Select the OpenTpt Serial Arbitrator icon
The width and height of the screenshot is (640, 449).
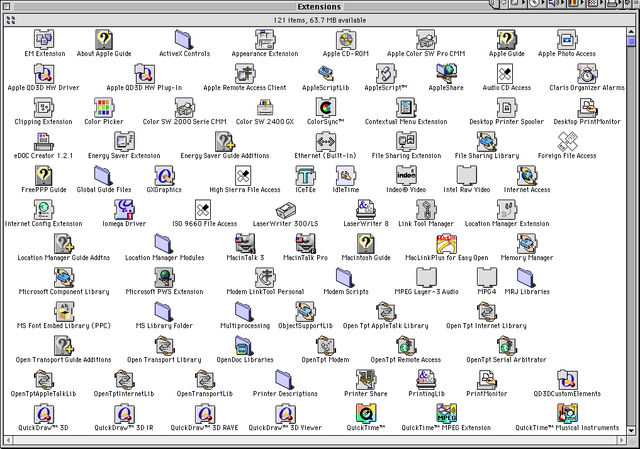point(506,345)
